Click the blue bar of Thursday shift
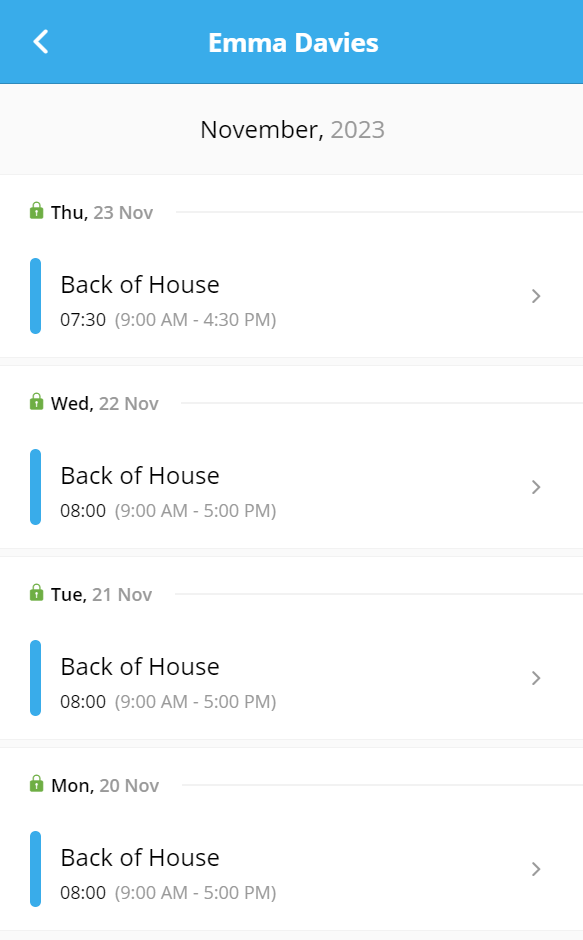The image size is (583, 940). pos(35,296)
